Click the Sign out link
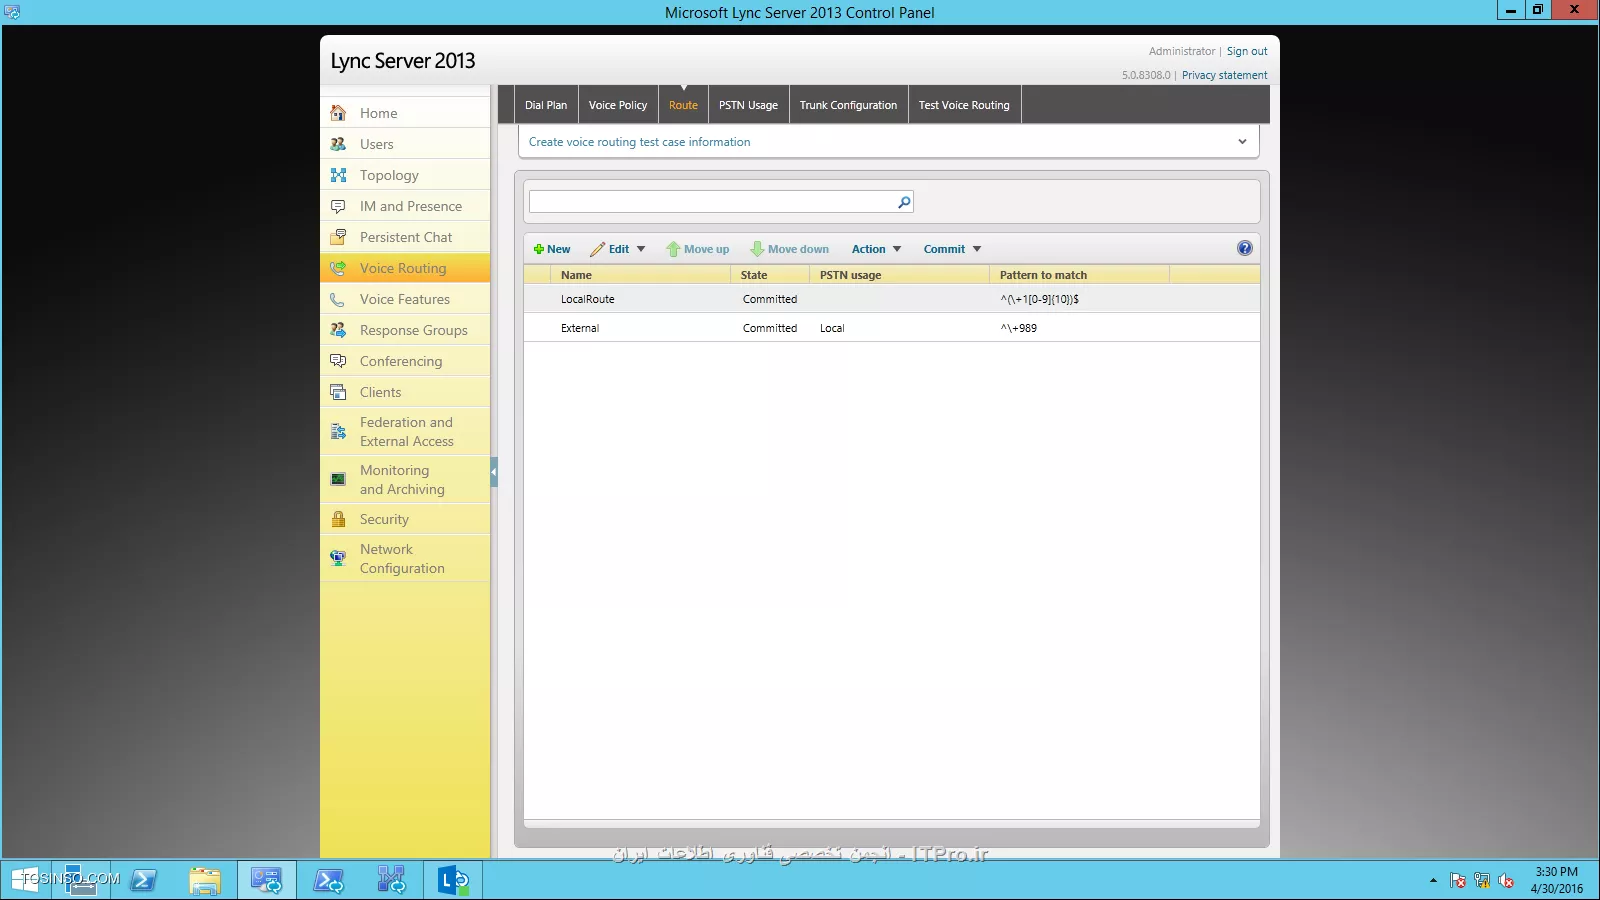This screenshot has height=900, width=1600. click(x=1247, y=51)
